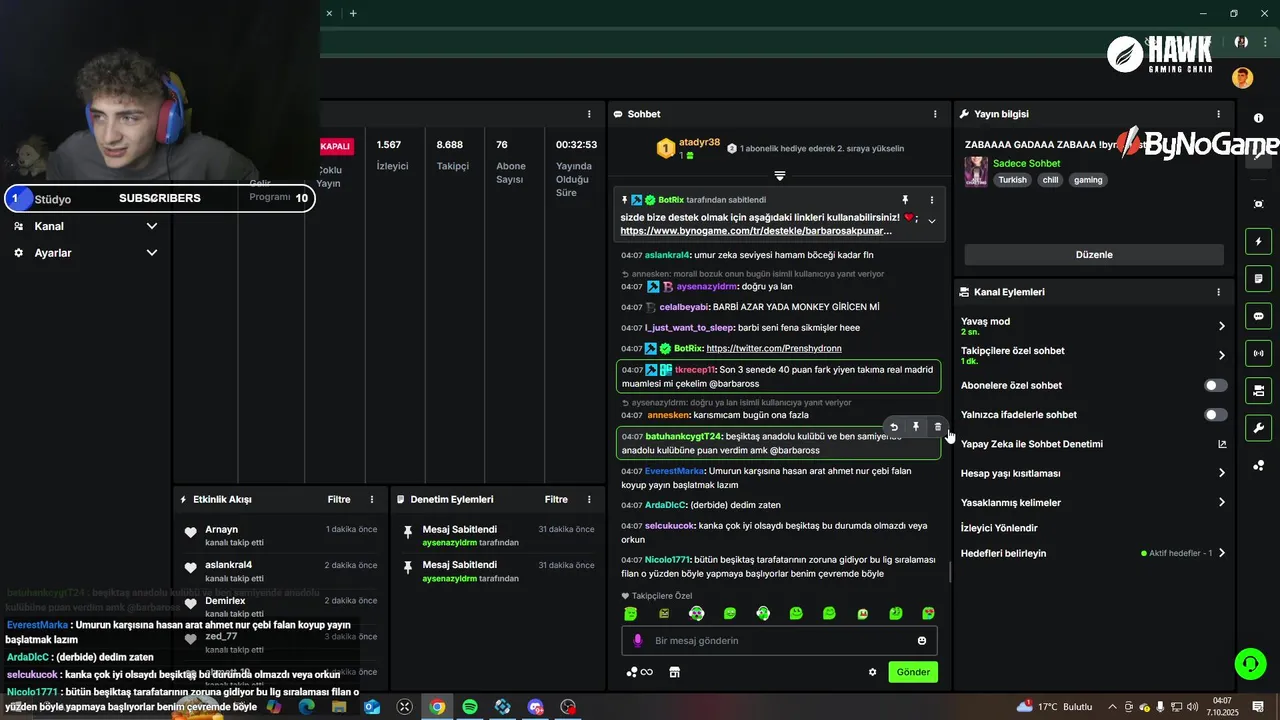Toggle the document notes widget icon in sidebar
The width and height of the screenshot is (1280, 720).
pos(1258,278)
